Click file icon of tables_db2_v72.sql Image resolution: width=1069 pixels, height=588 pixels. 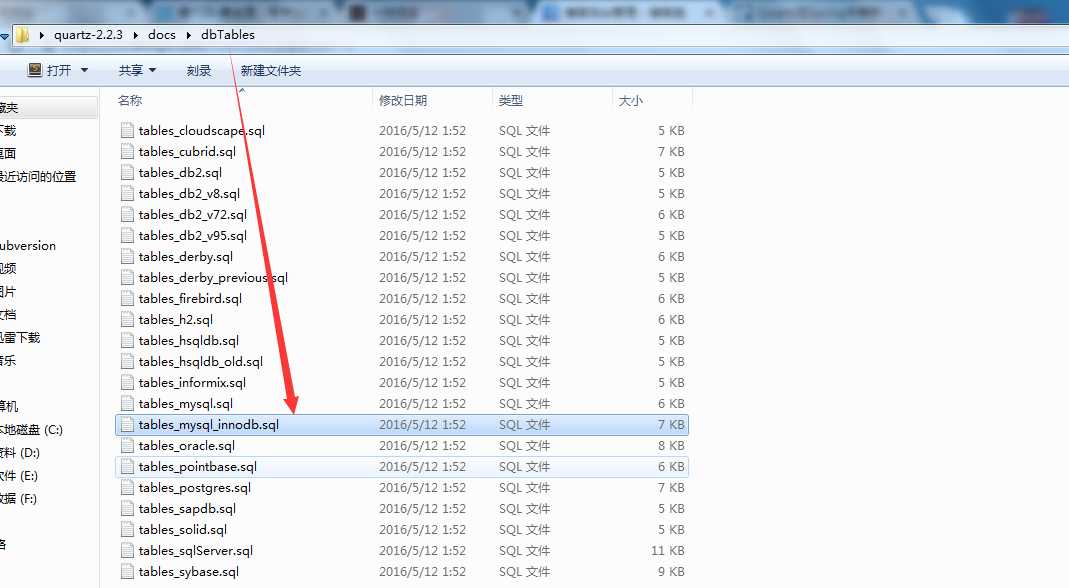127,214
